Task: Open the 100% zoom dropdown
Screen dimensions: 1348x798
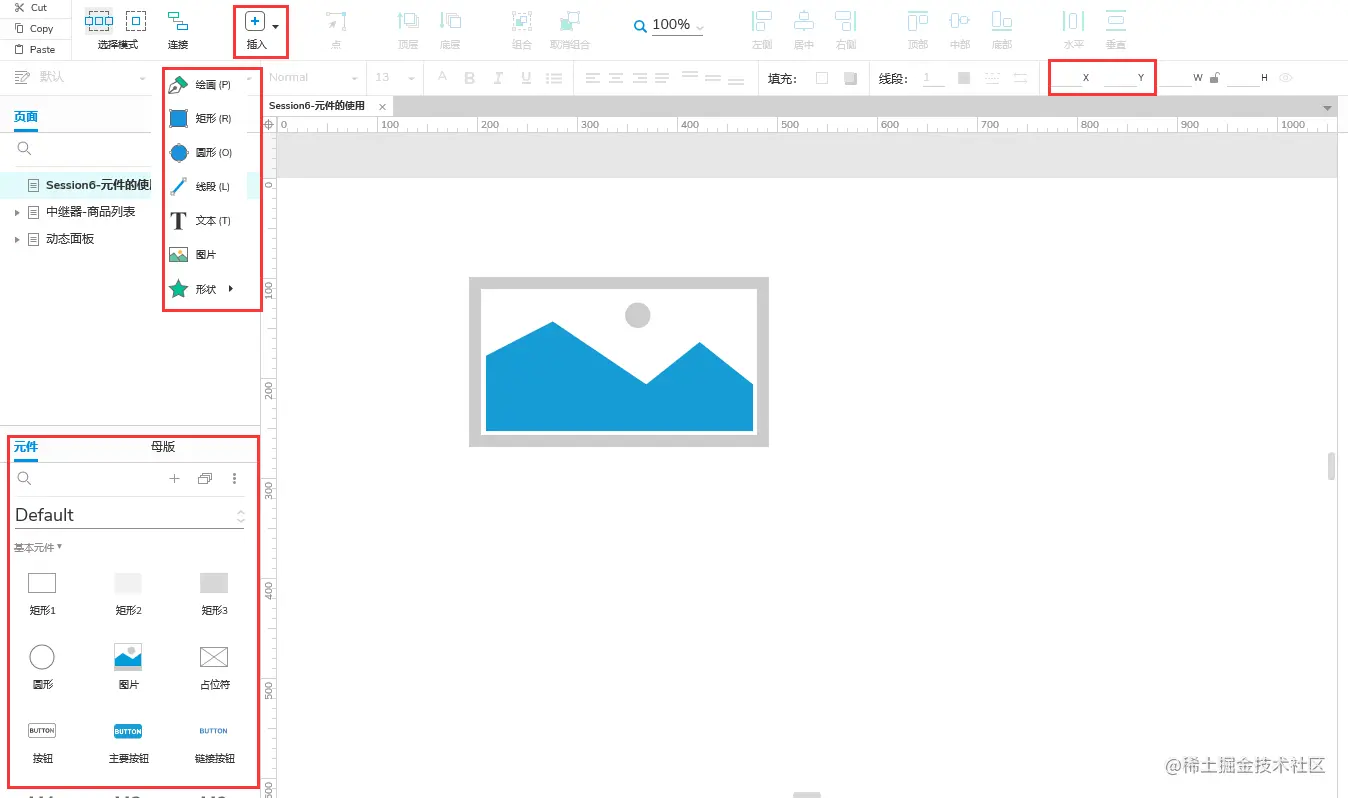Action: [698, 27]
